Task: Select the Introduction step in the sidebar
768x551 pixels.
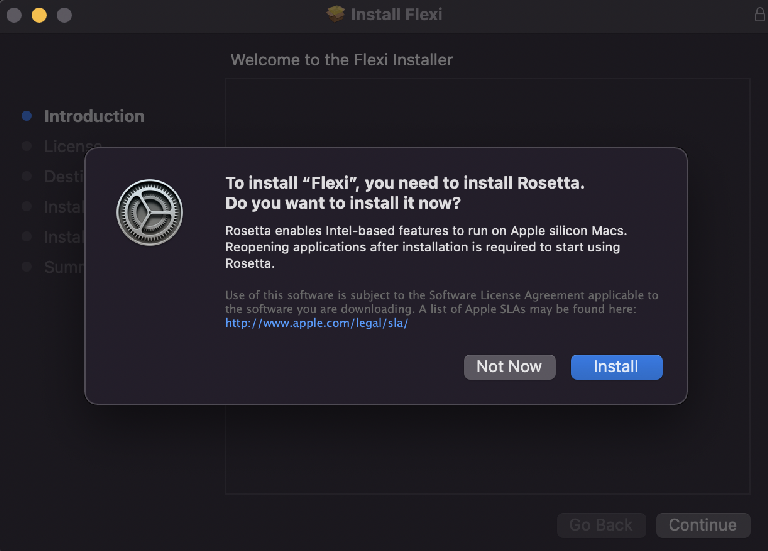Action: pyautogui.click(x=94, y=116)
